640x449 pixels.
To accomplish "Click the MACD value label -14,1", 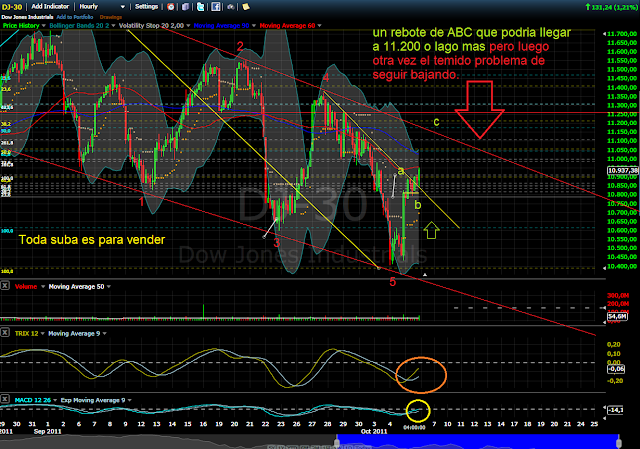I will (616, 410).
